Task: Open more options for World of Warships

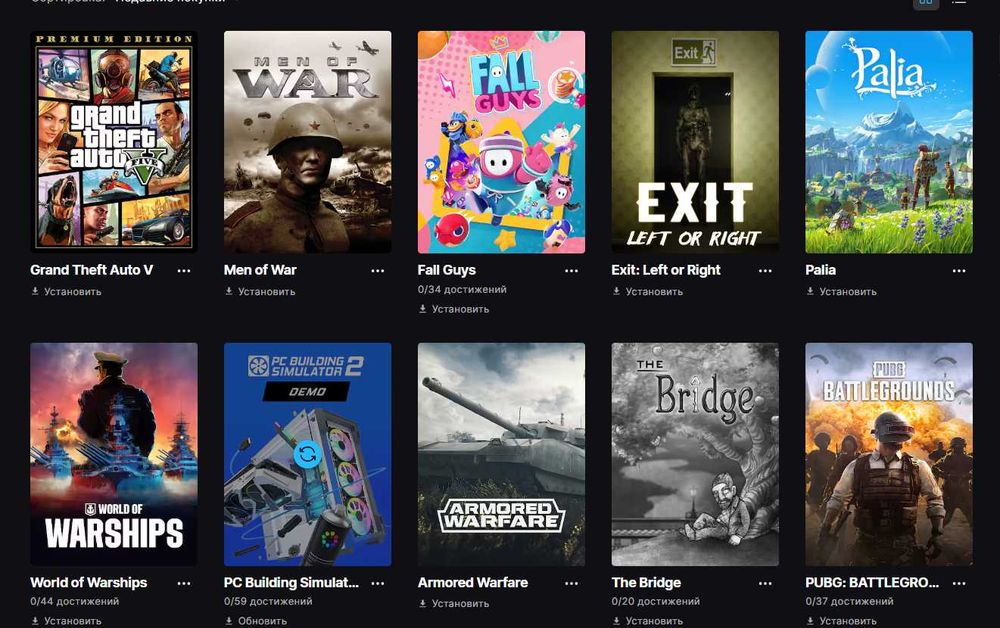Action: 184,583
